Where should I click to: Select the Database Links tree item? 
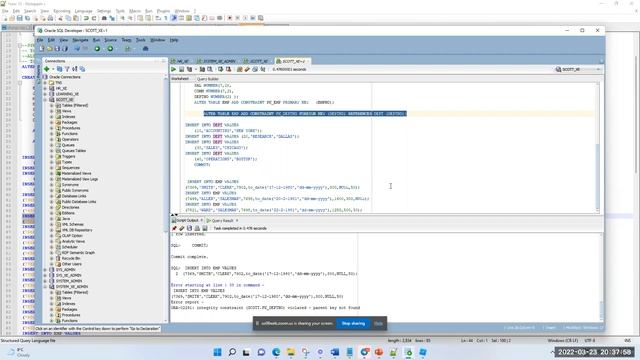tap(74, 196)
